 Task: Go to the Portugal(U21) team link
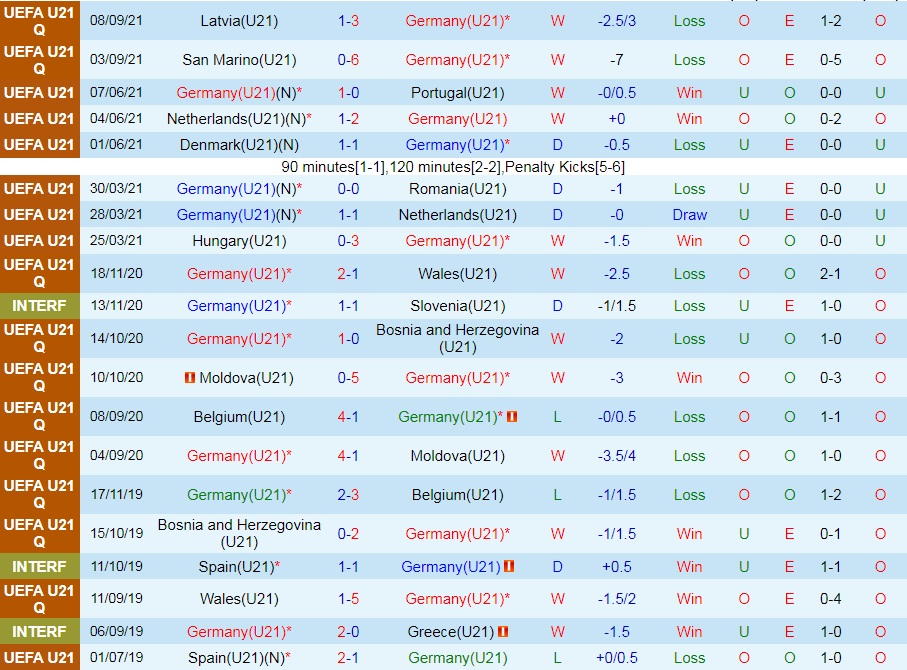coord(452,93)
